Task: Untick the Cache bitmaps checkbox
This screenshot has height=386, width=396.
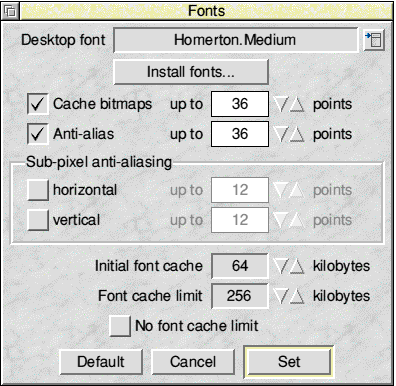Action: [x=38, y=104]
